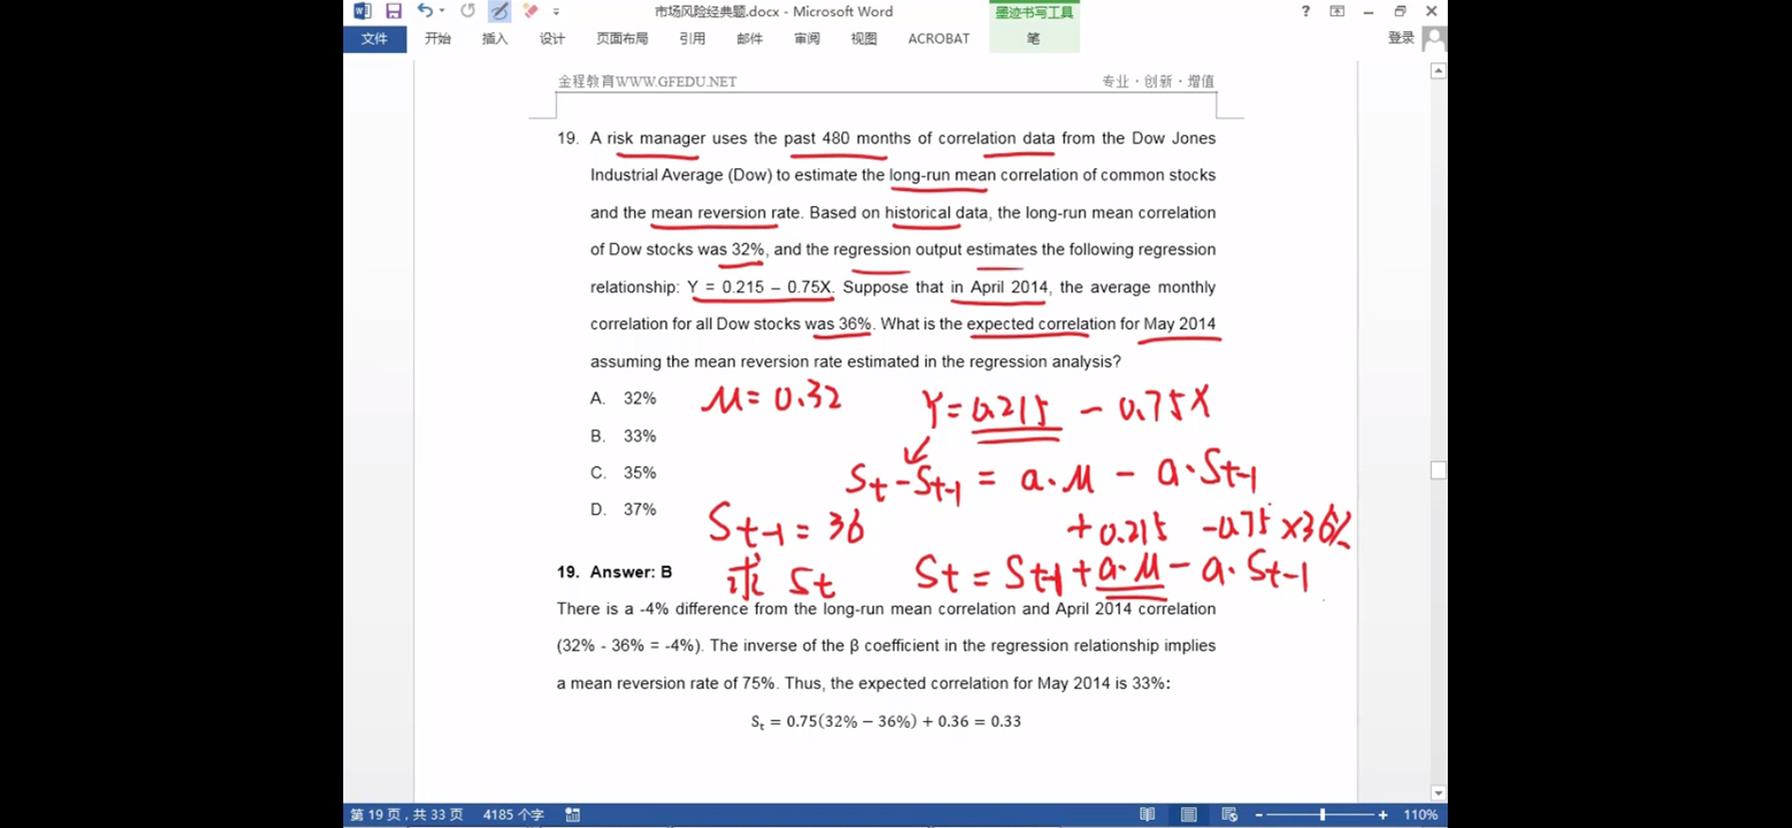Switch to Web Layout view

pyautogui.click(x=1230, y=815)
